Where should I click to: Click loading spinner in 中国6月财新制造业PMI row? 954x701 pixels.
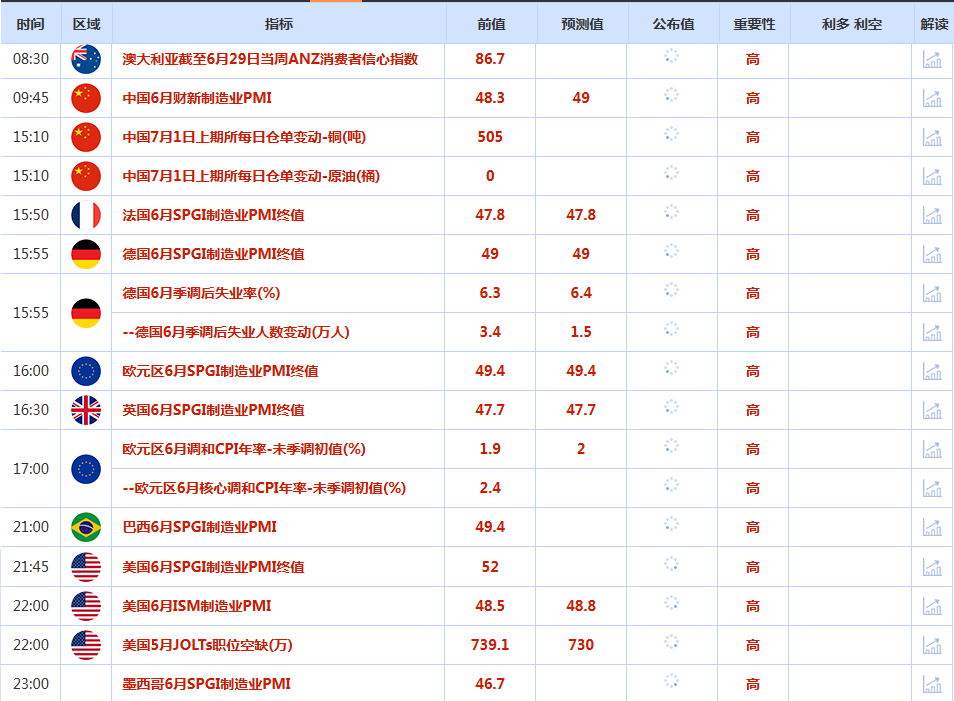(671, 95)
